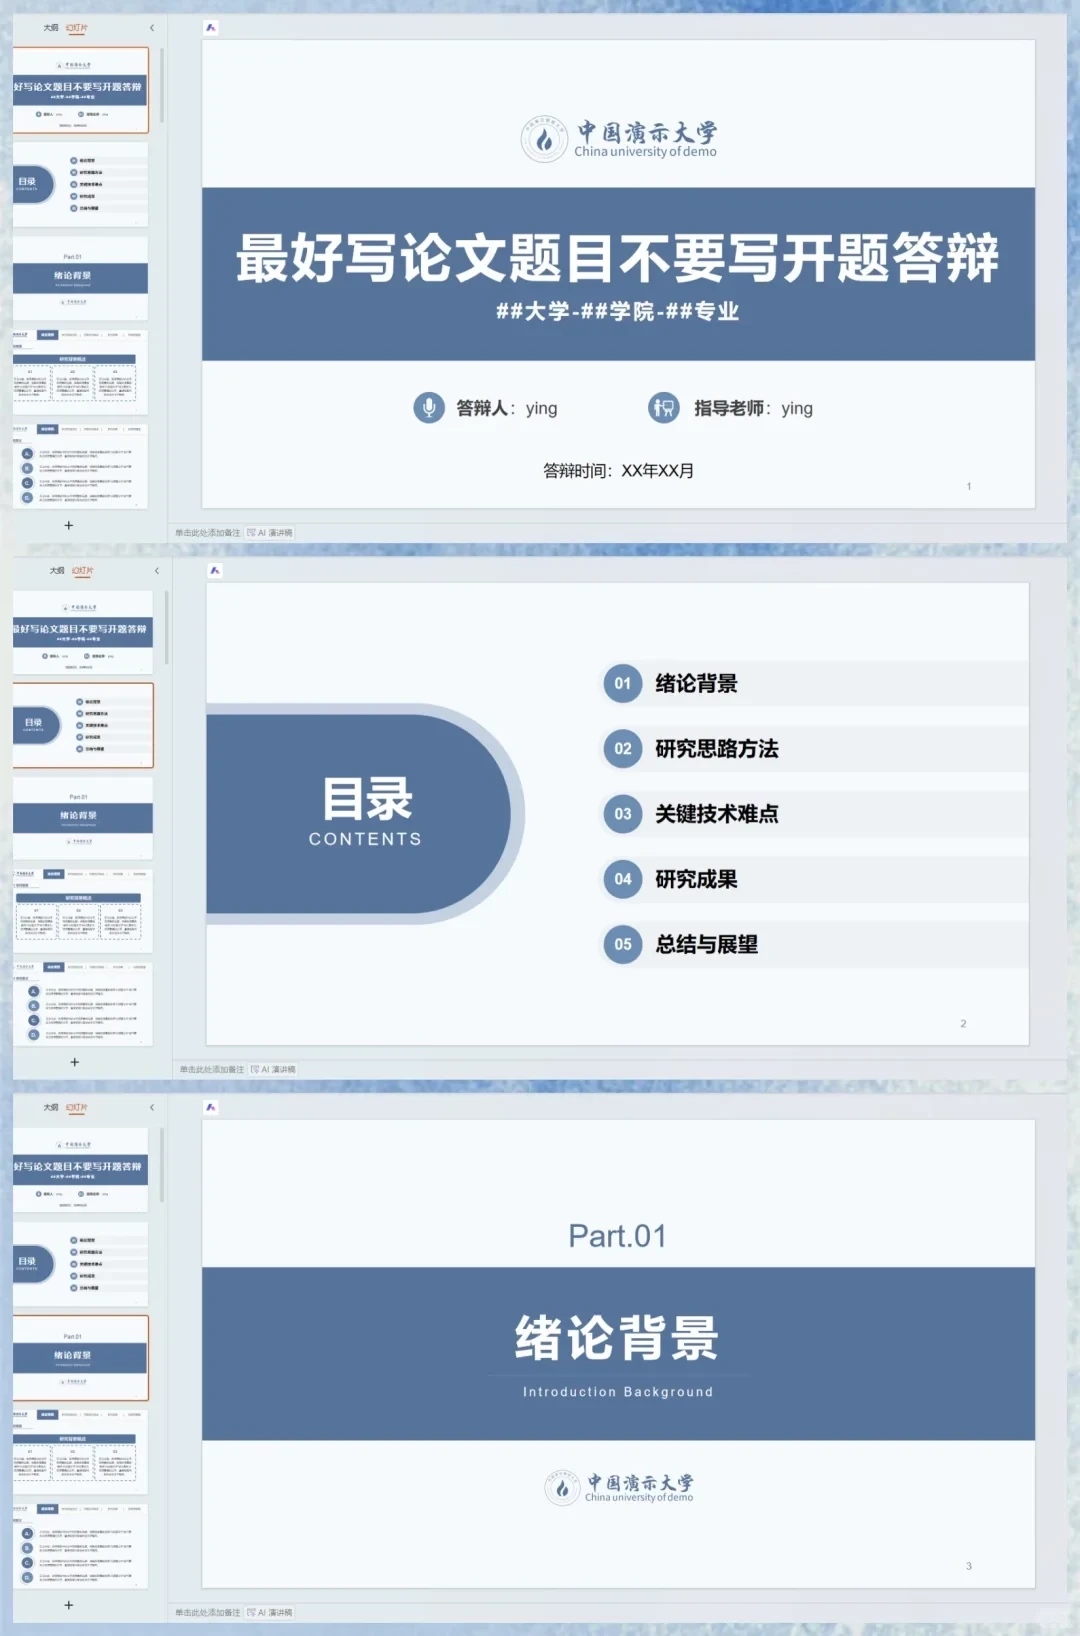Click the 03 number badge on the contents slide
This screenshot has width=1080, height=1636.
(x=623, y=814)
